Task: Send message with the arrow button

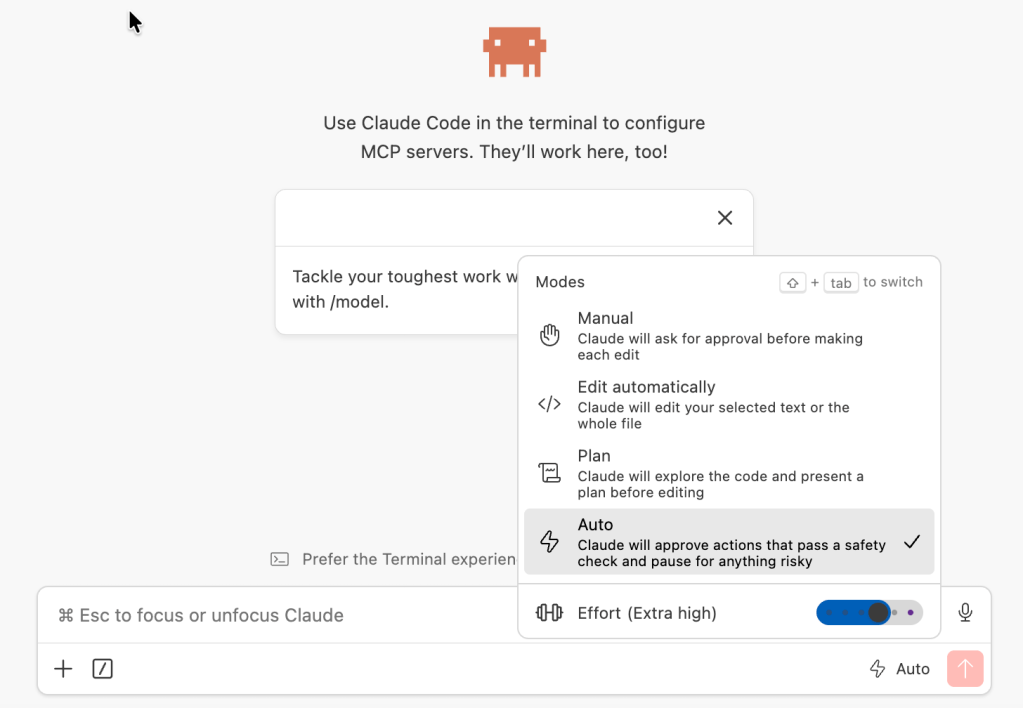Action: 965,669
